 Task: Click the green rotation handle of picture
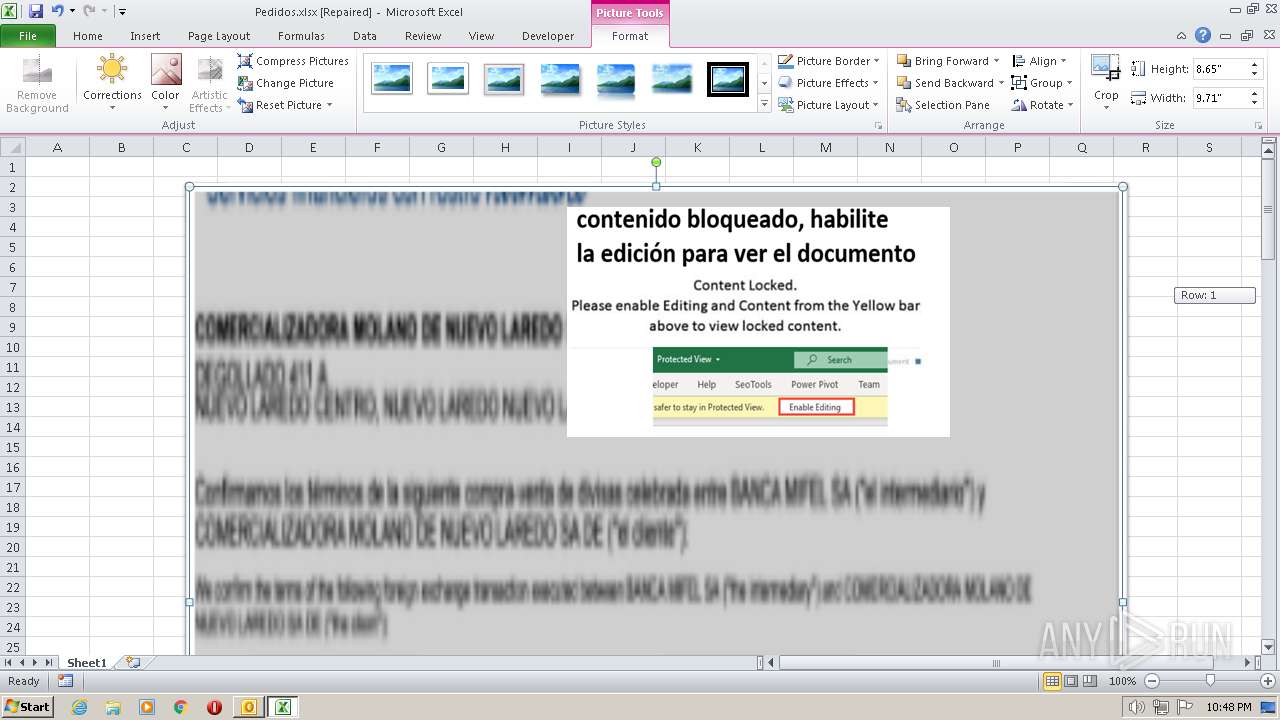point(656,162)
